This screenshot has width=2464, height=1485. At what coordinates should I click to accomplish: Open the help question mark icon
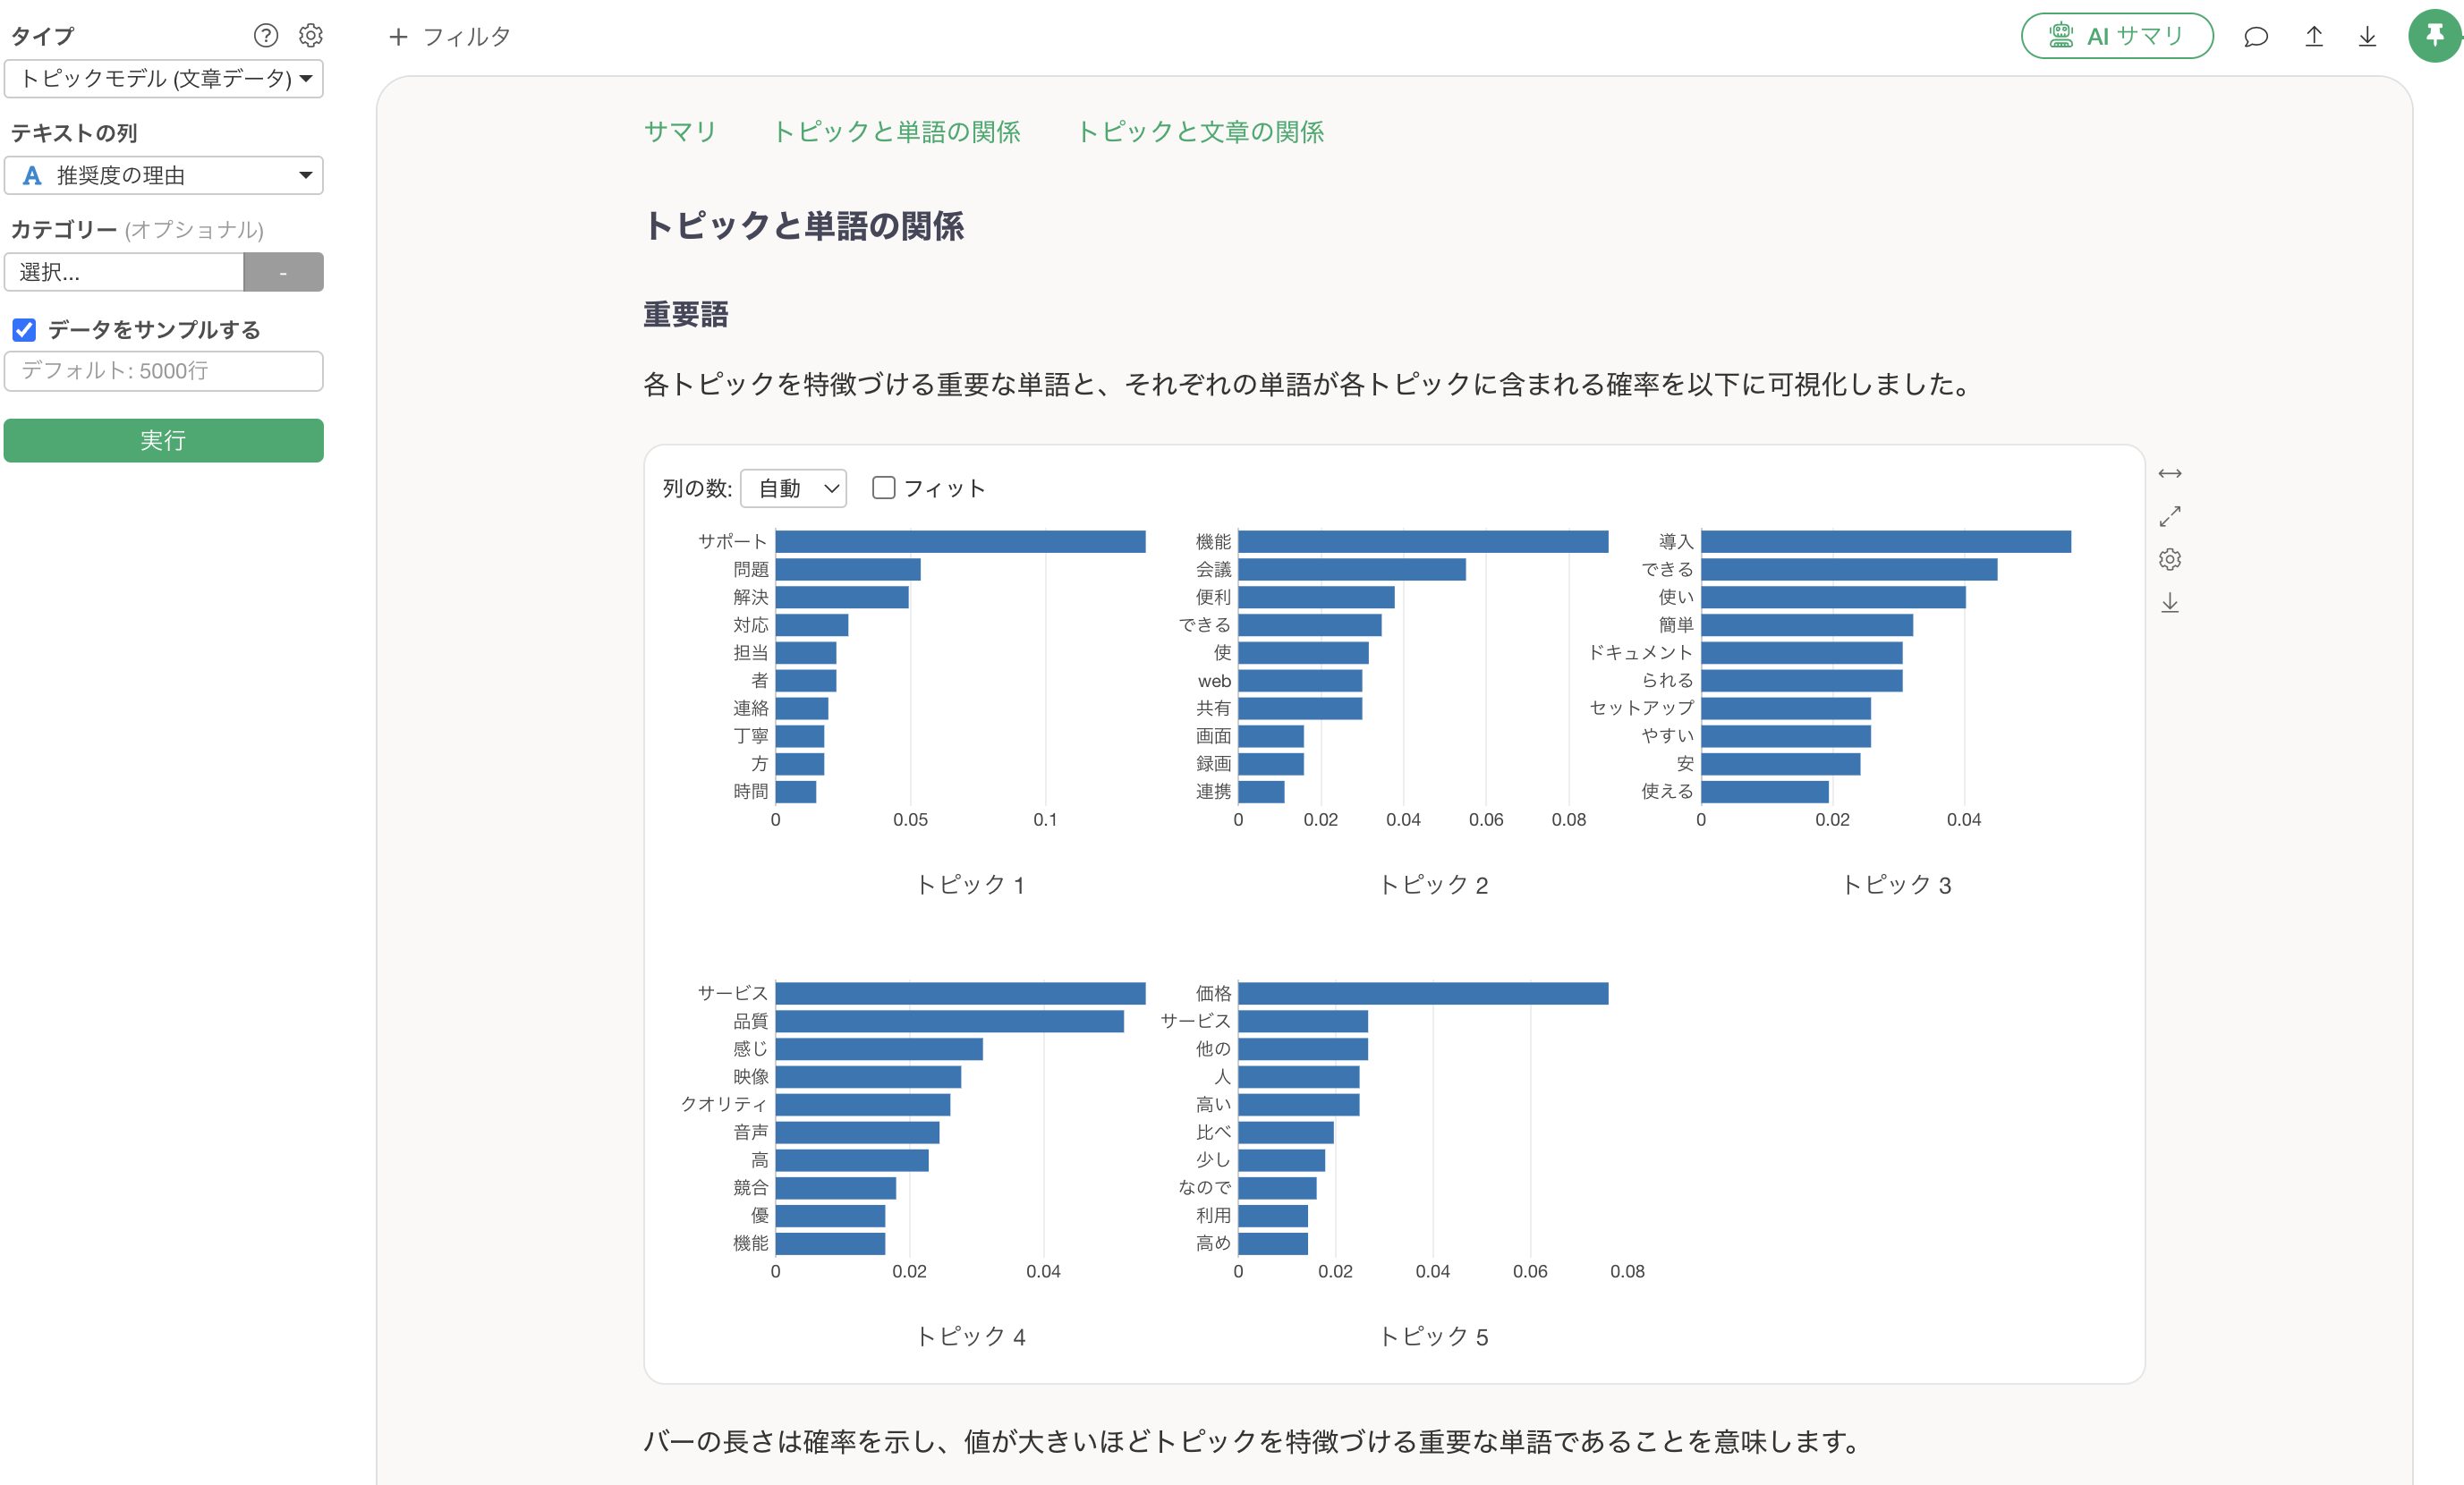(266, 36)
